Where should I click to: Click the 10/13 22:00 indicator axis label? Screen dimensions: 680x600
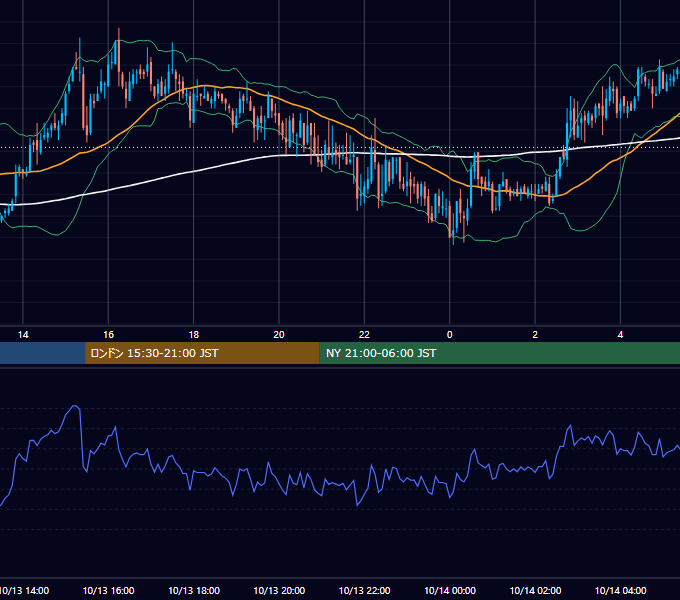click(364, 591)
